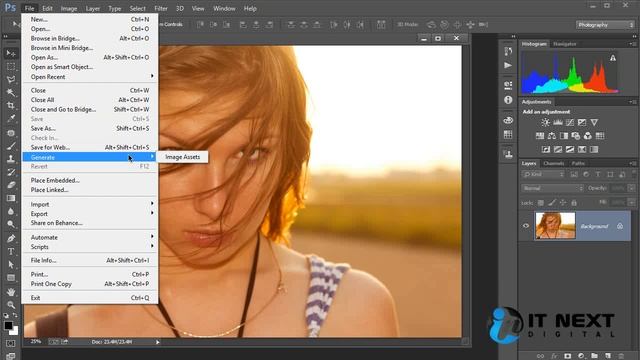Add a Levels adjustment
640x360 pixels.
coord(558,122)
